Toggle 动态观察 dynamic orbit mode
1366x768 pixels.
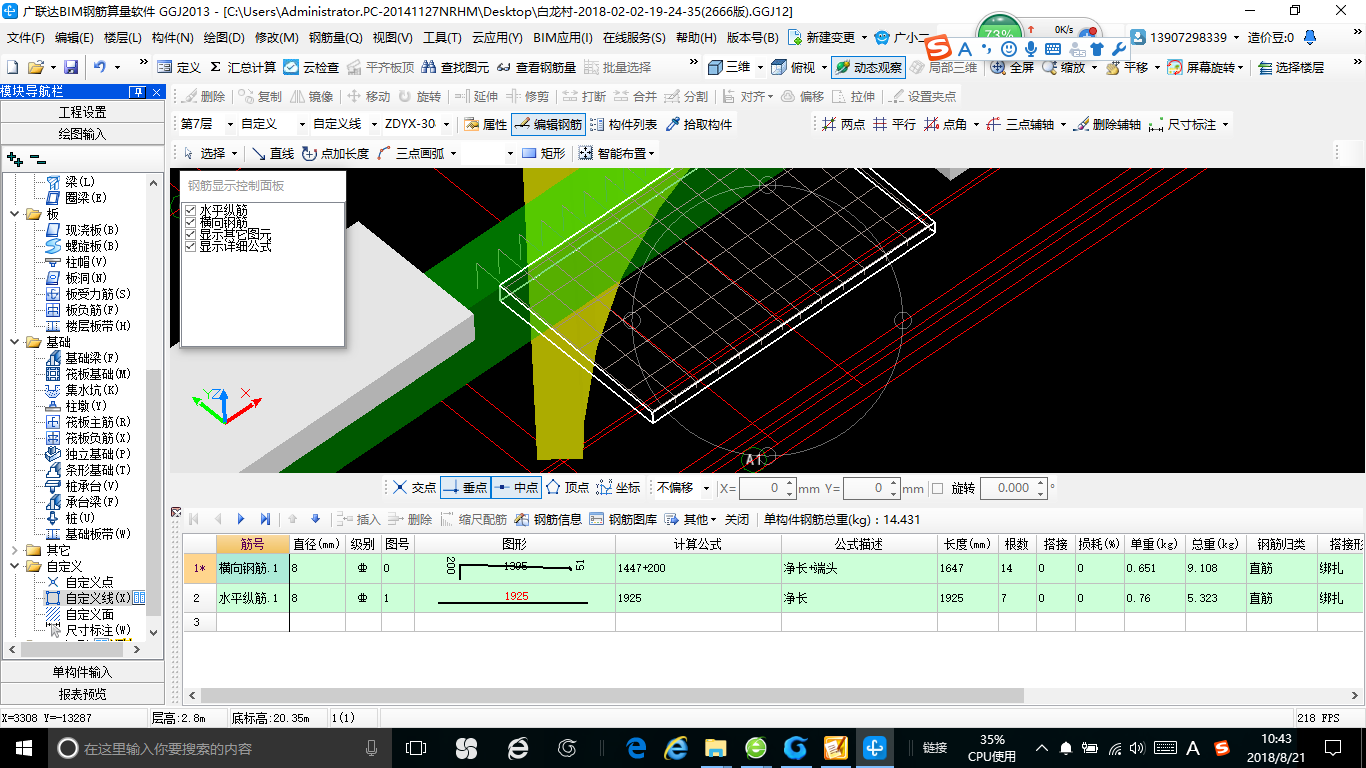click(x=868, y=67)
